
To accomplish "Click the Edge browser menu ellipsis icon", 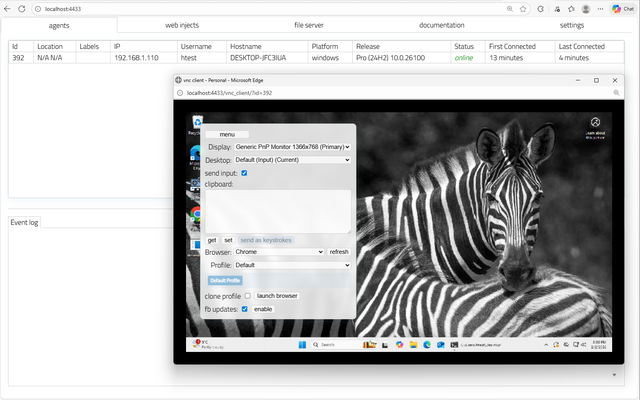I will pos(598,8).
